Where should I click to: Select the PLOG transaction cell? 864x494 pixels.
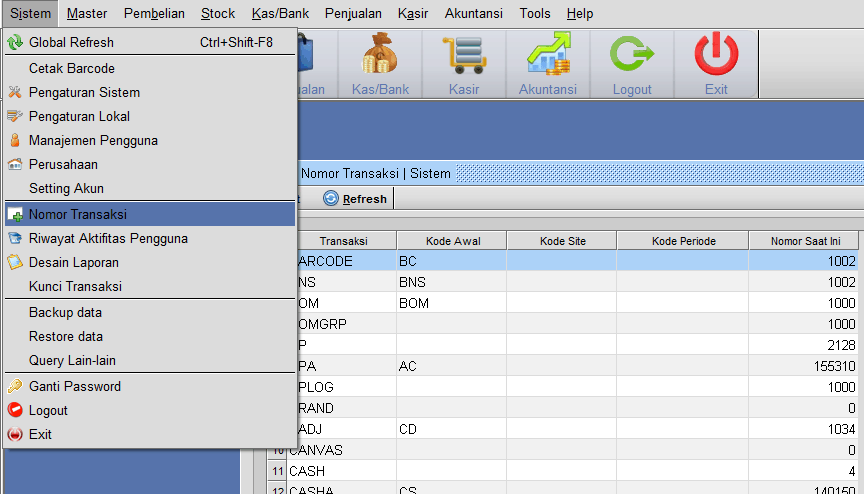coord(347,387)
